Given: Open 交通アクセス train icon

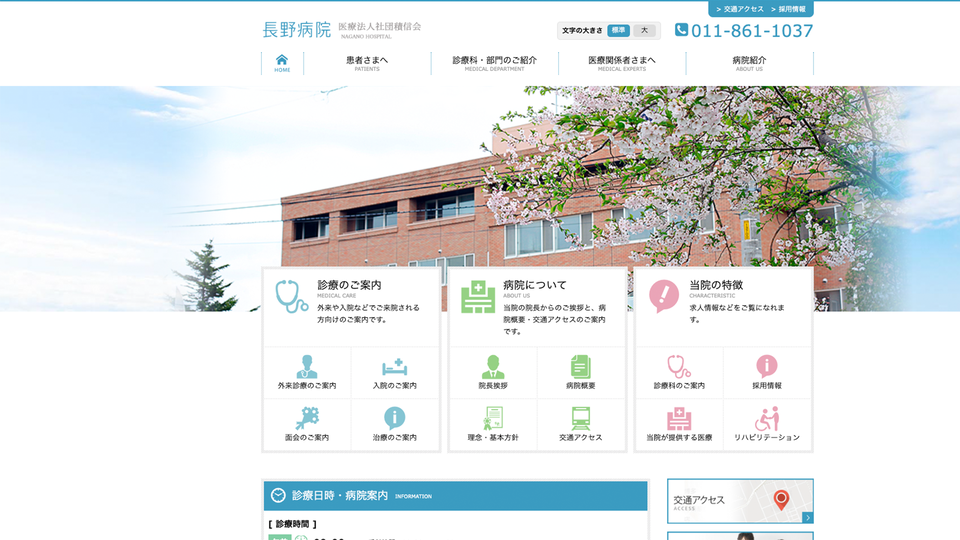Looking at the screenshot, I should click(x=581, y=419).
